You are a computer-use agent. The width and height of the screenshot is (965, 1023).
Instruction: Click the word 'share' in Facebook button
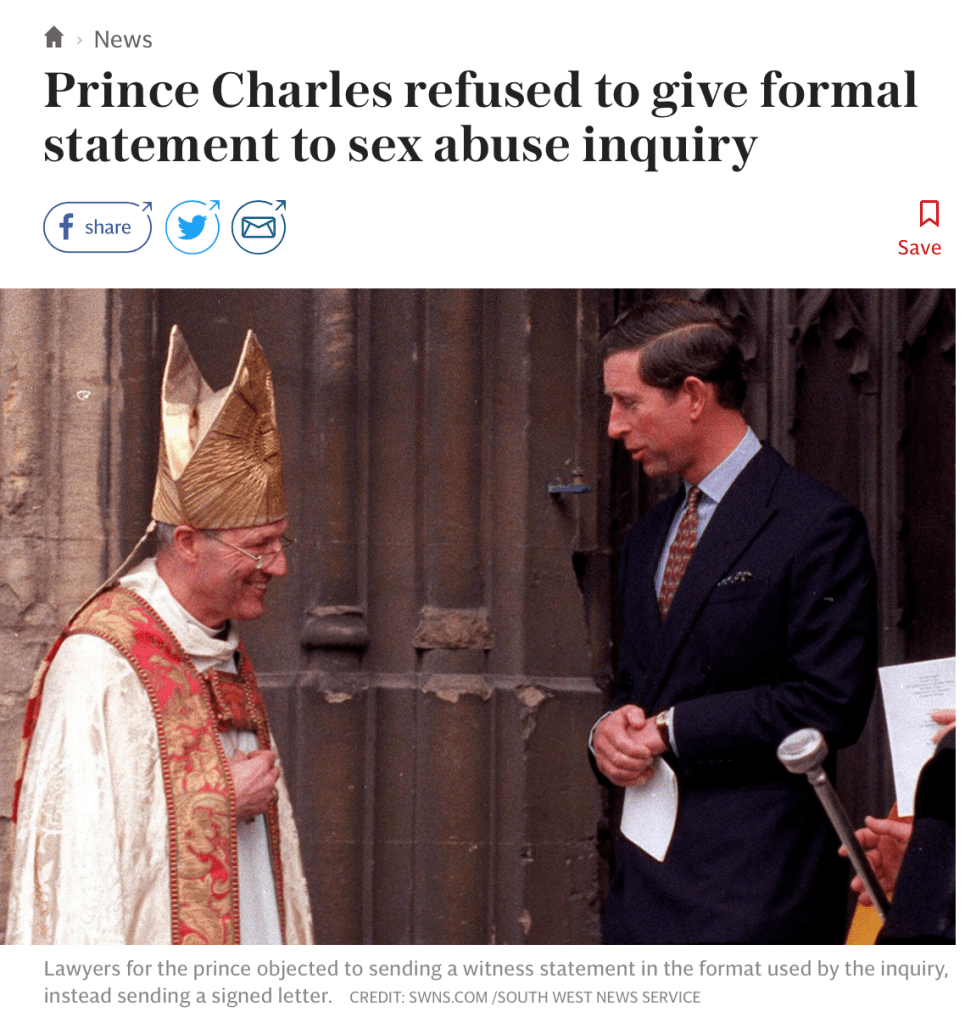click(x=108, y=227)
